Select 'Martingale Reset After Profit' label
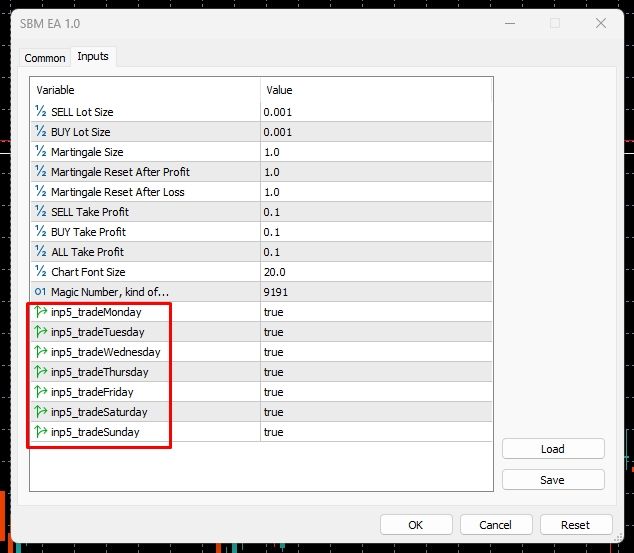The width and height of the screenshot is (634, 553). [x=120, y=172]
